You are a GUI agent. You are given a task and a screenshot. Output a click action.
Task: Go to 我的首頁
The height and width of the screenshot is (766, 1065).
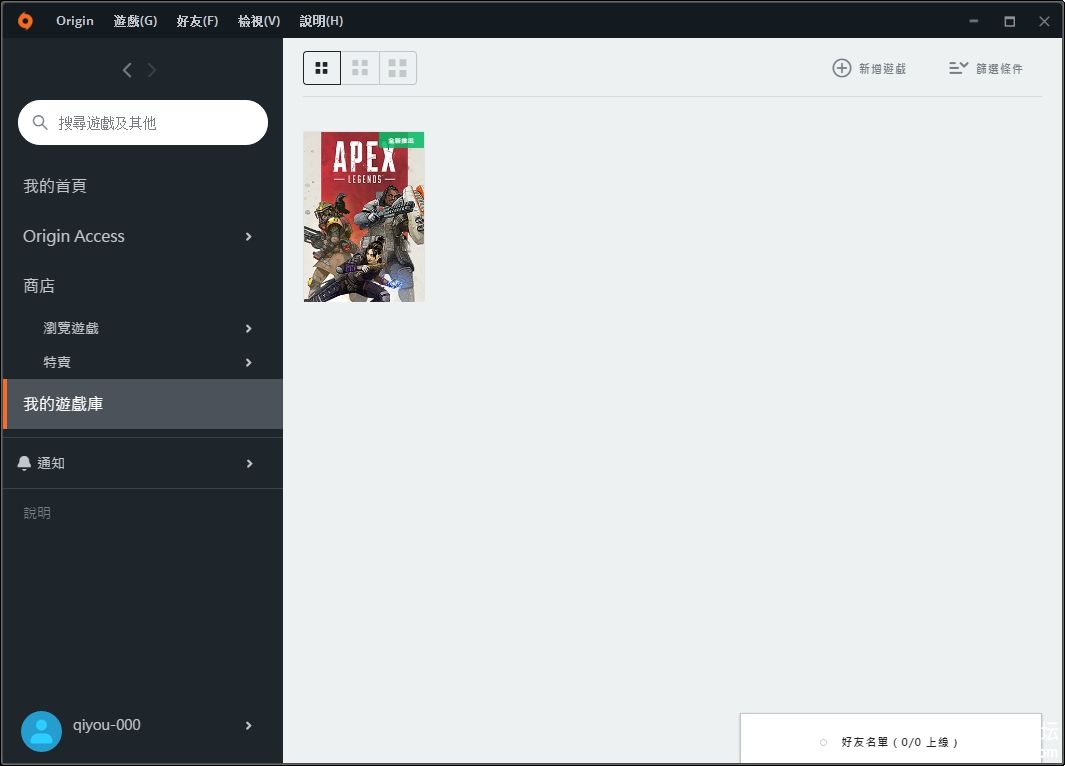point(55,186)
